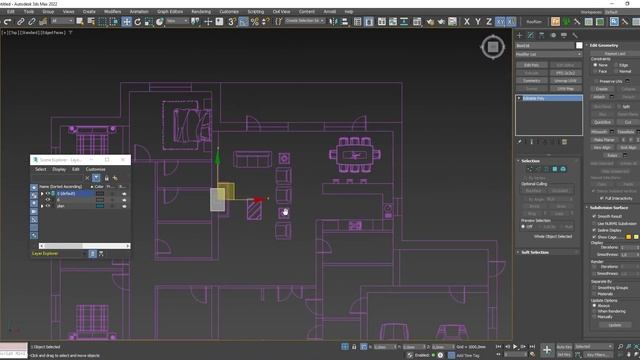Collapse the Edit Geometry rollout
Screen dimensions: 640x360
pyautogui.click(x=603, y=45)
